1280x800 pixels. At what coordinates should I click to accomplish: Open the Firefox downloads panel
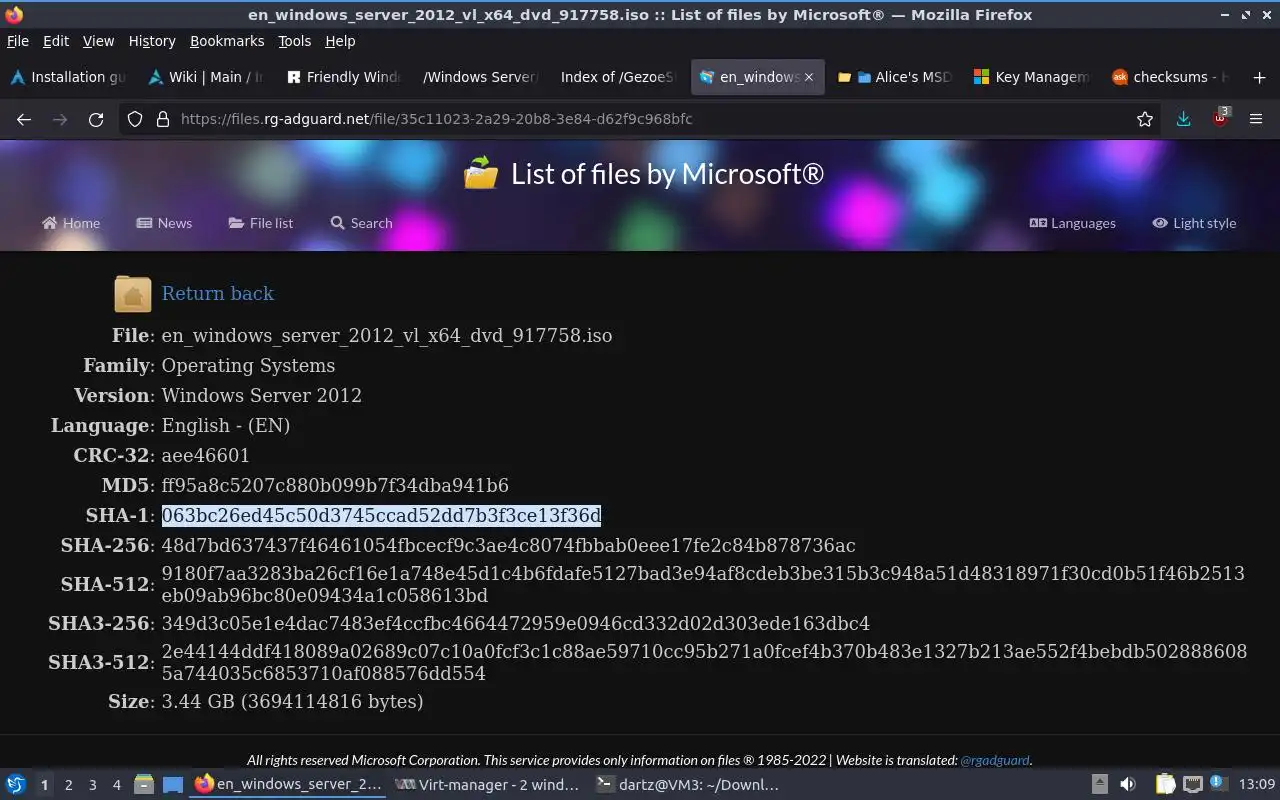click(1183, 119)
